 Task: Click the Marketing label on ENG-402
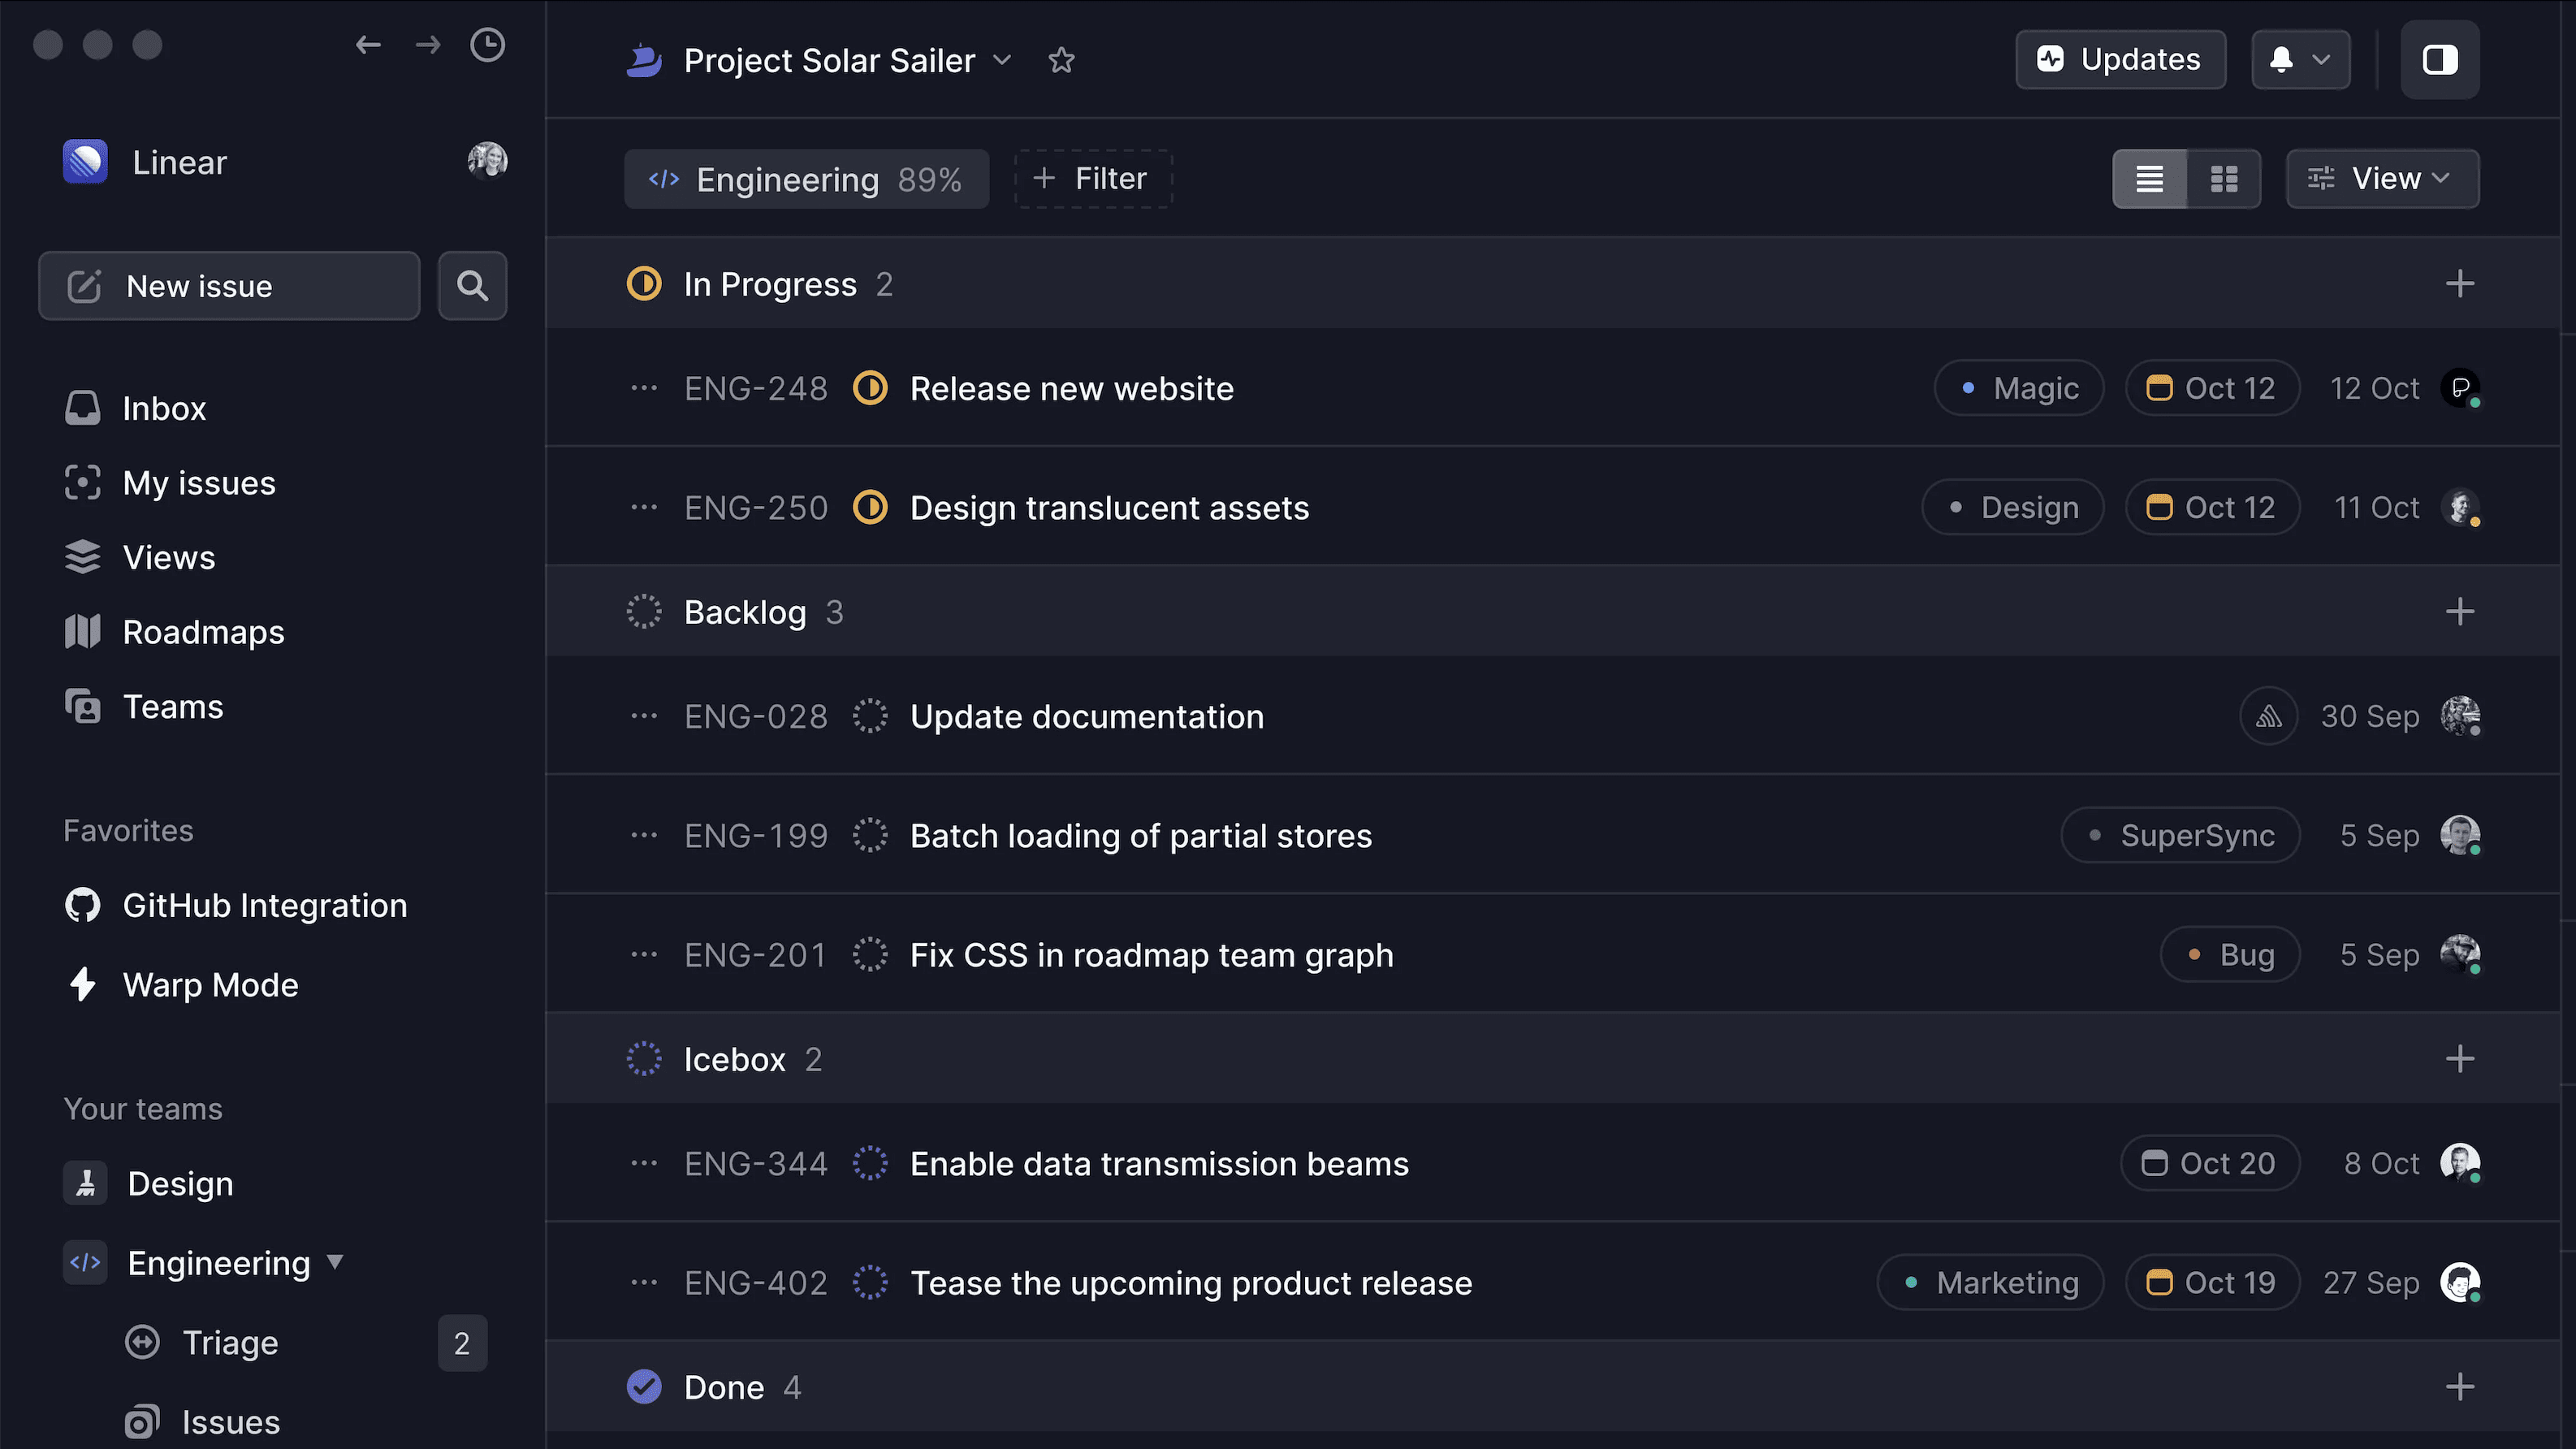pyautogui.click(x=1991, y=1283)
